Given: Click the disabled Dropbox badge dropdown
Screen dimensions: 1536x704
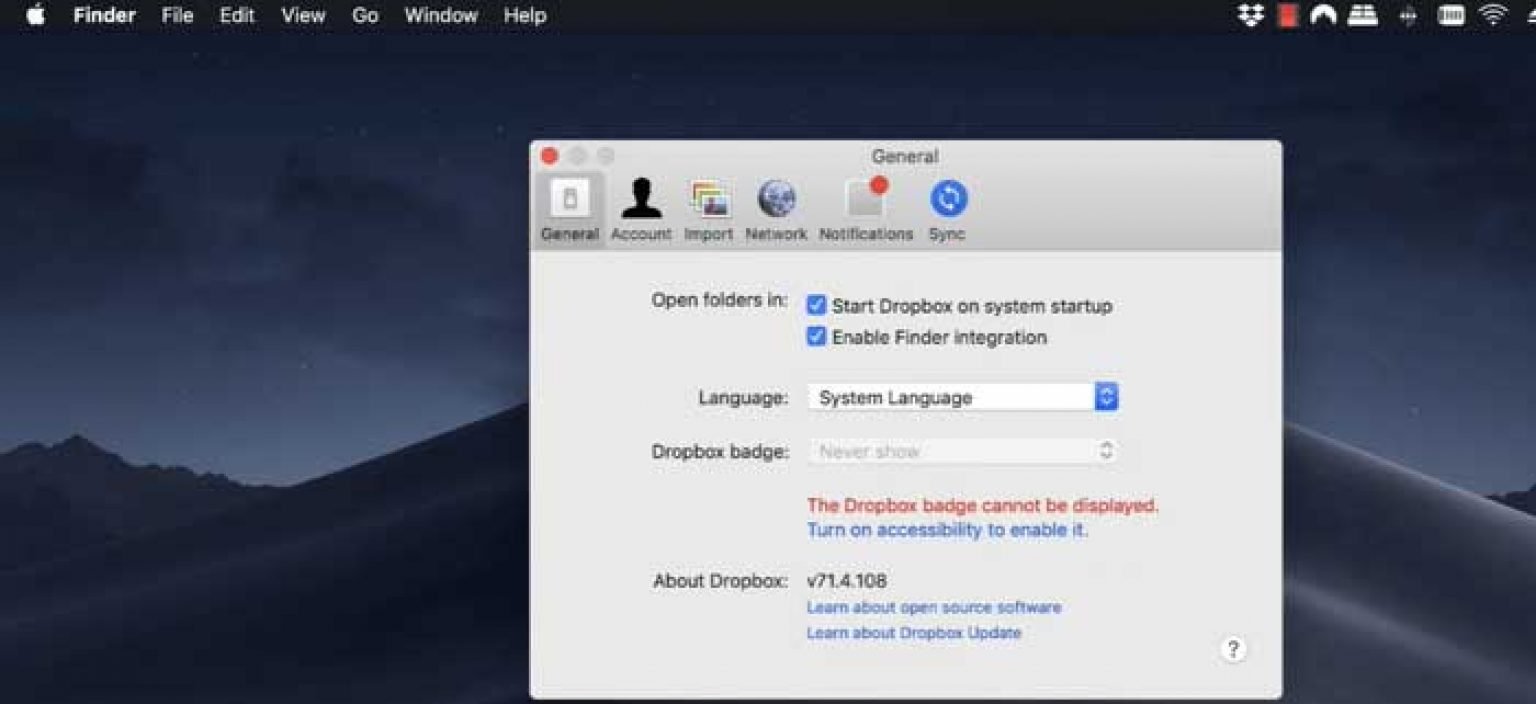Looking at the screenshot, I should pos(963,451).
